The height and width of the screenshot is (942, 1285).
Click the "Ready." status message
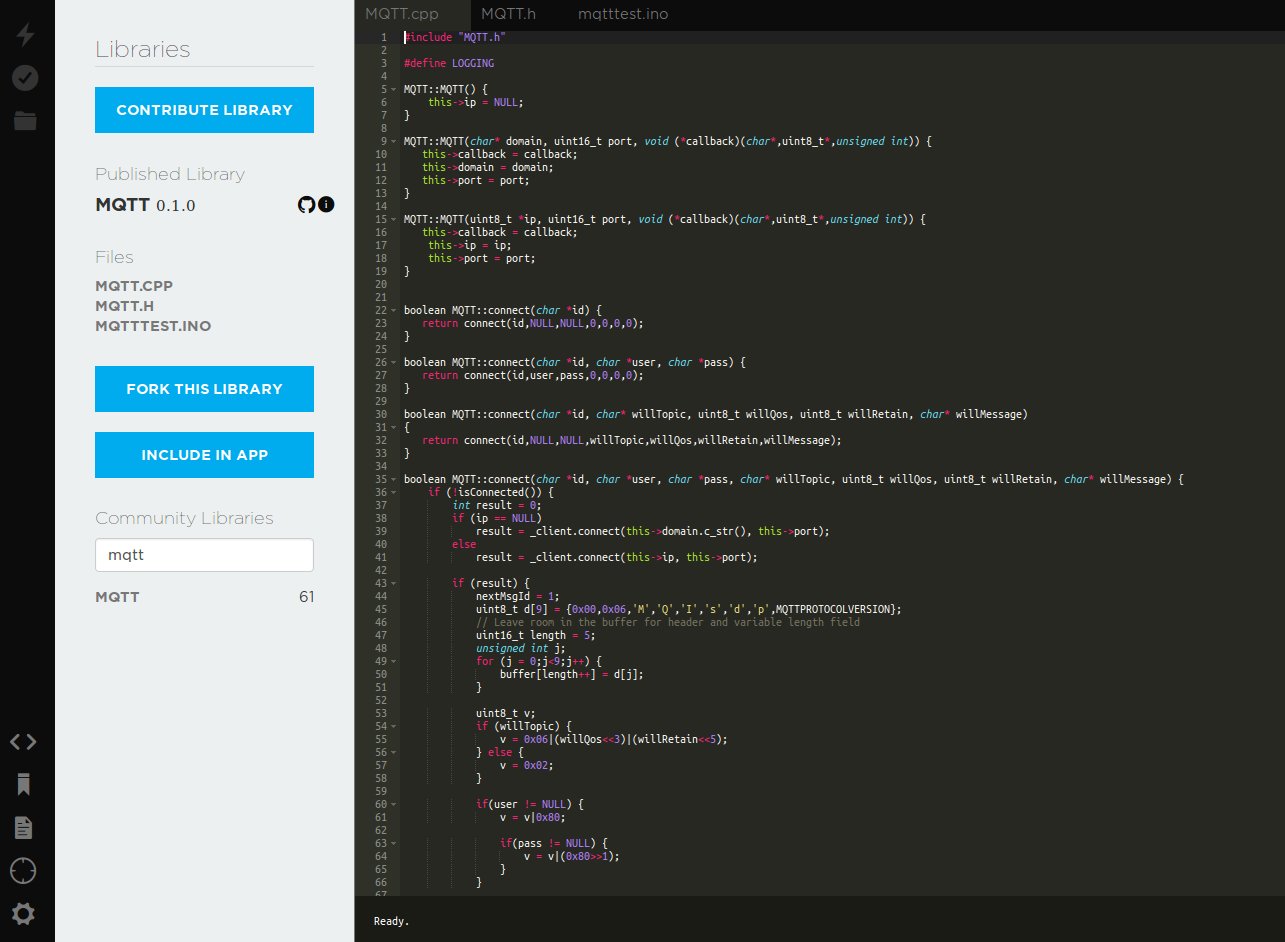pos(392,921)
